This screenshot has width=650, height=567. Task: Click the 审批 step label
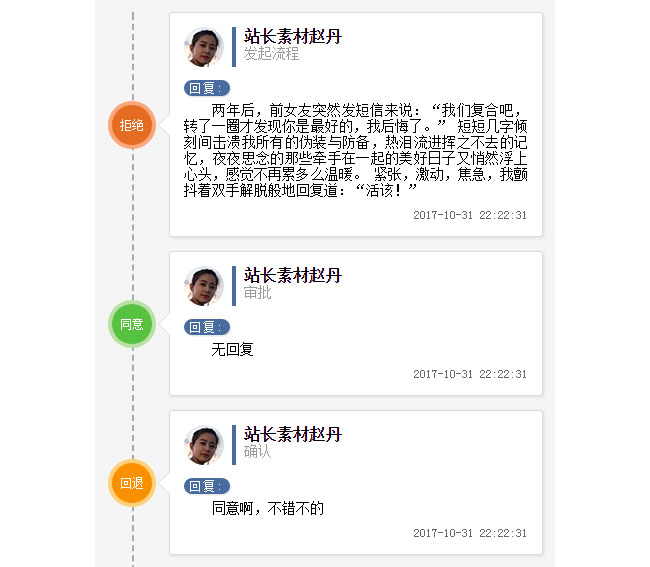click(258, 293)
